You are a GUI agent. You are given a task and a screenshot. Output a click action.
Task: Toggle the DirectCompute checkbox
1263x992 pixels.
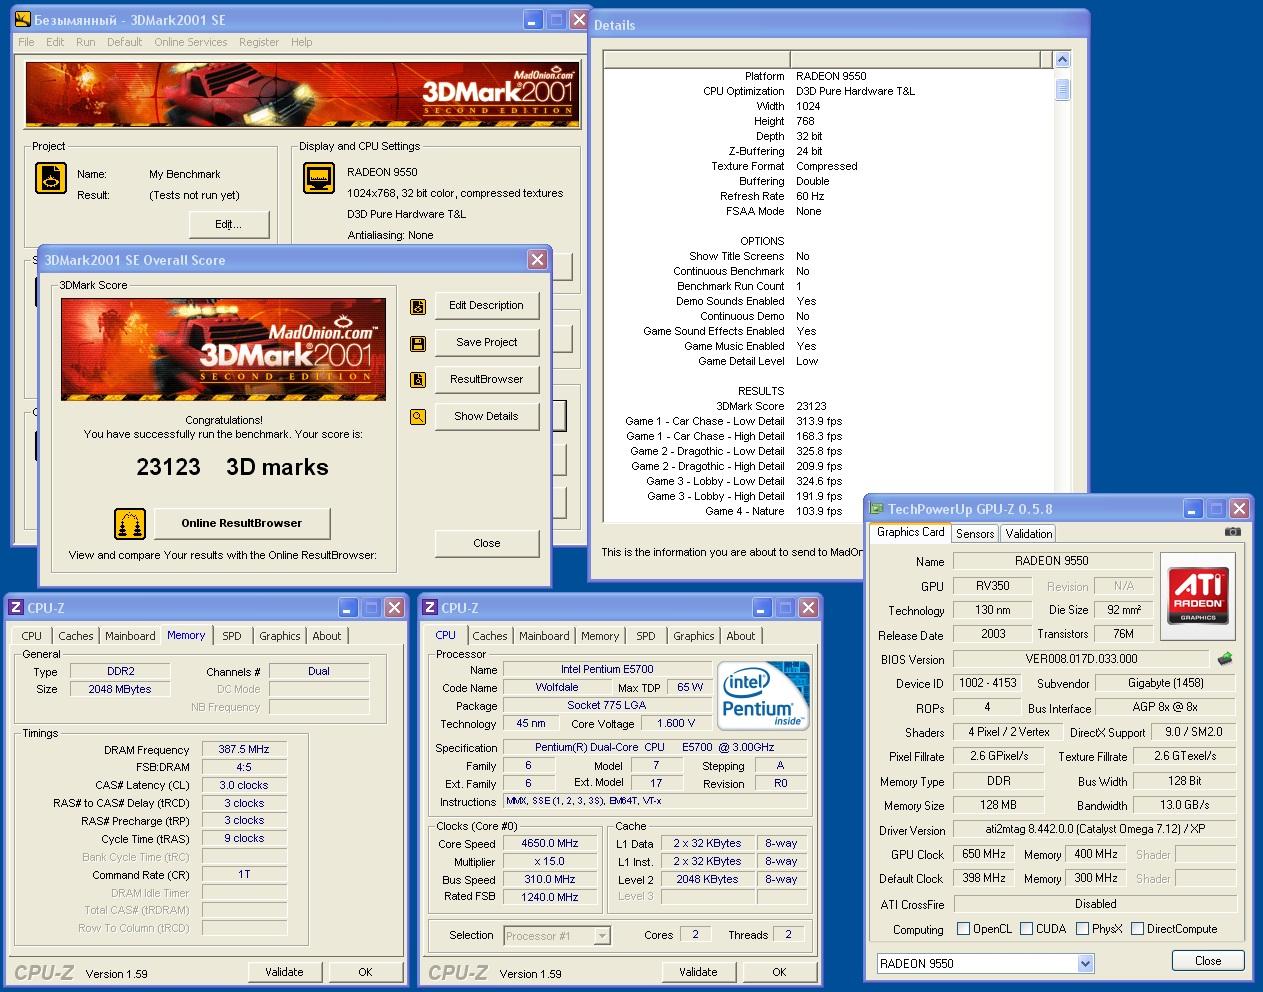[1137, 929]
